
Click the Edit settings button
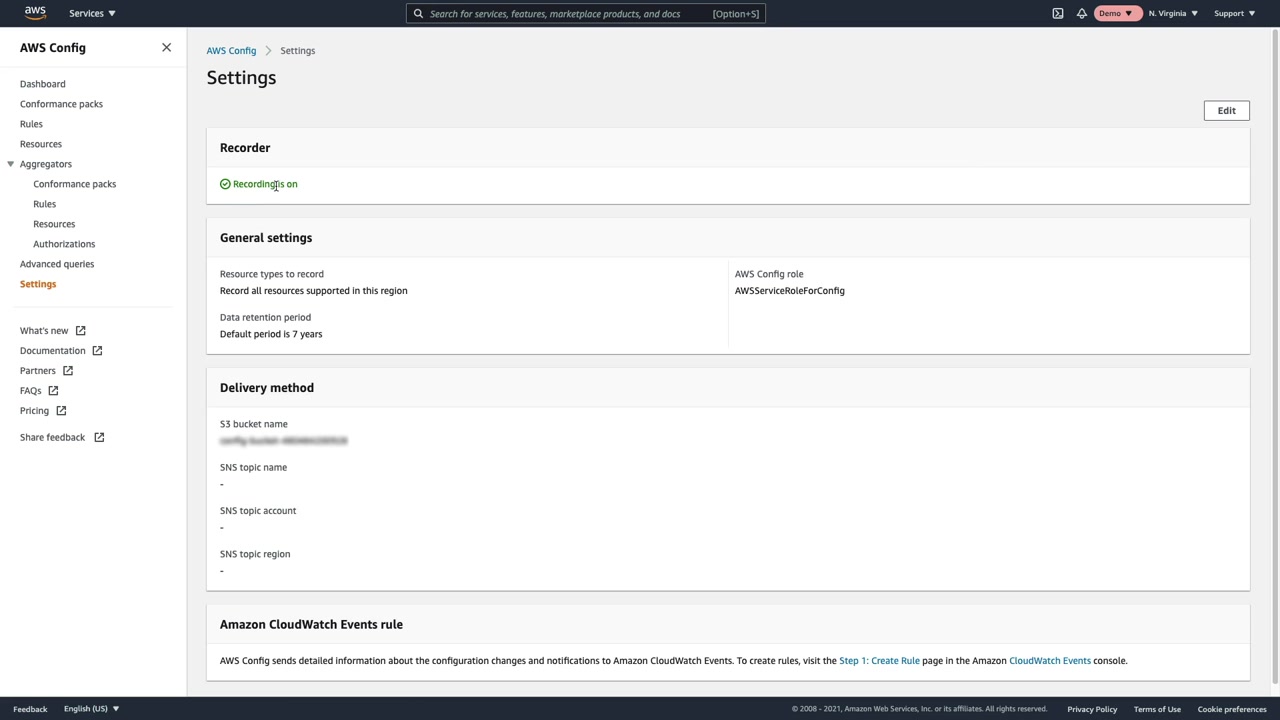(1226, 111)
